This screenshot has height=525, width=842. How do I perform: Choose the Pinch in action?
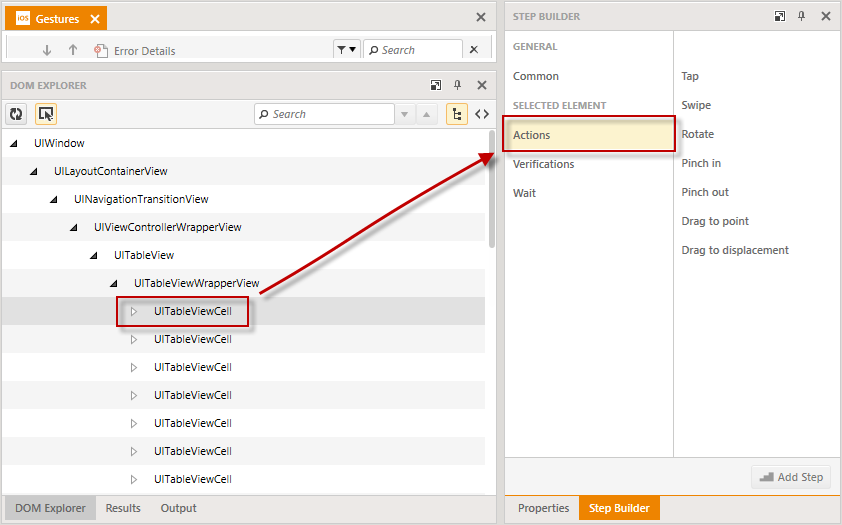click(x=701, y=163)
